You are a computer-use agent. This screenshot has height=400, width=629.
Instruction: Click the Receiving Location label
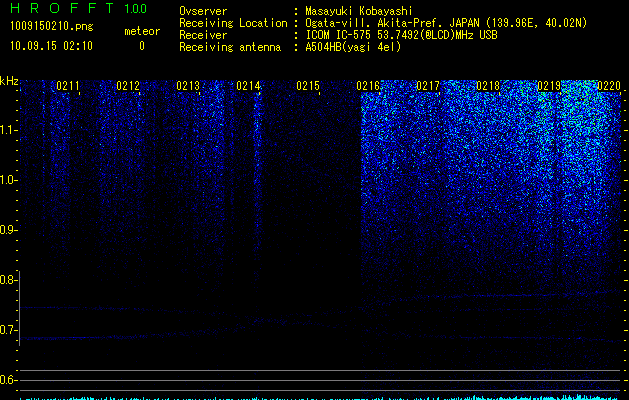(233, 23)
